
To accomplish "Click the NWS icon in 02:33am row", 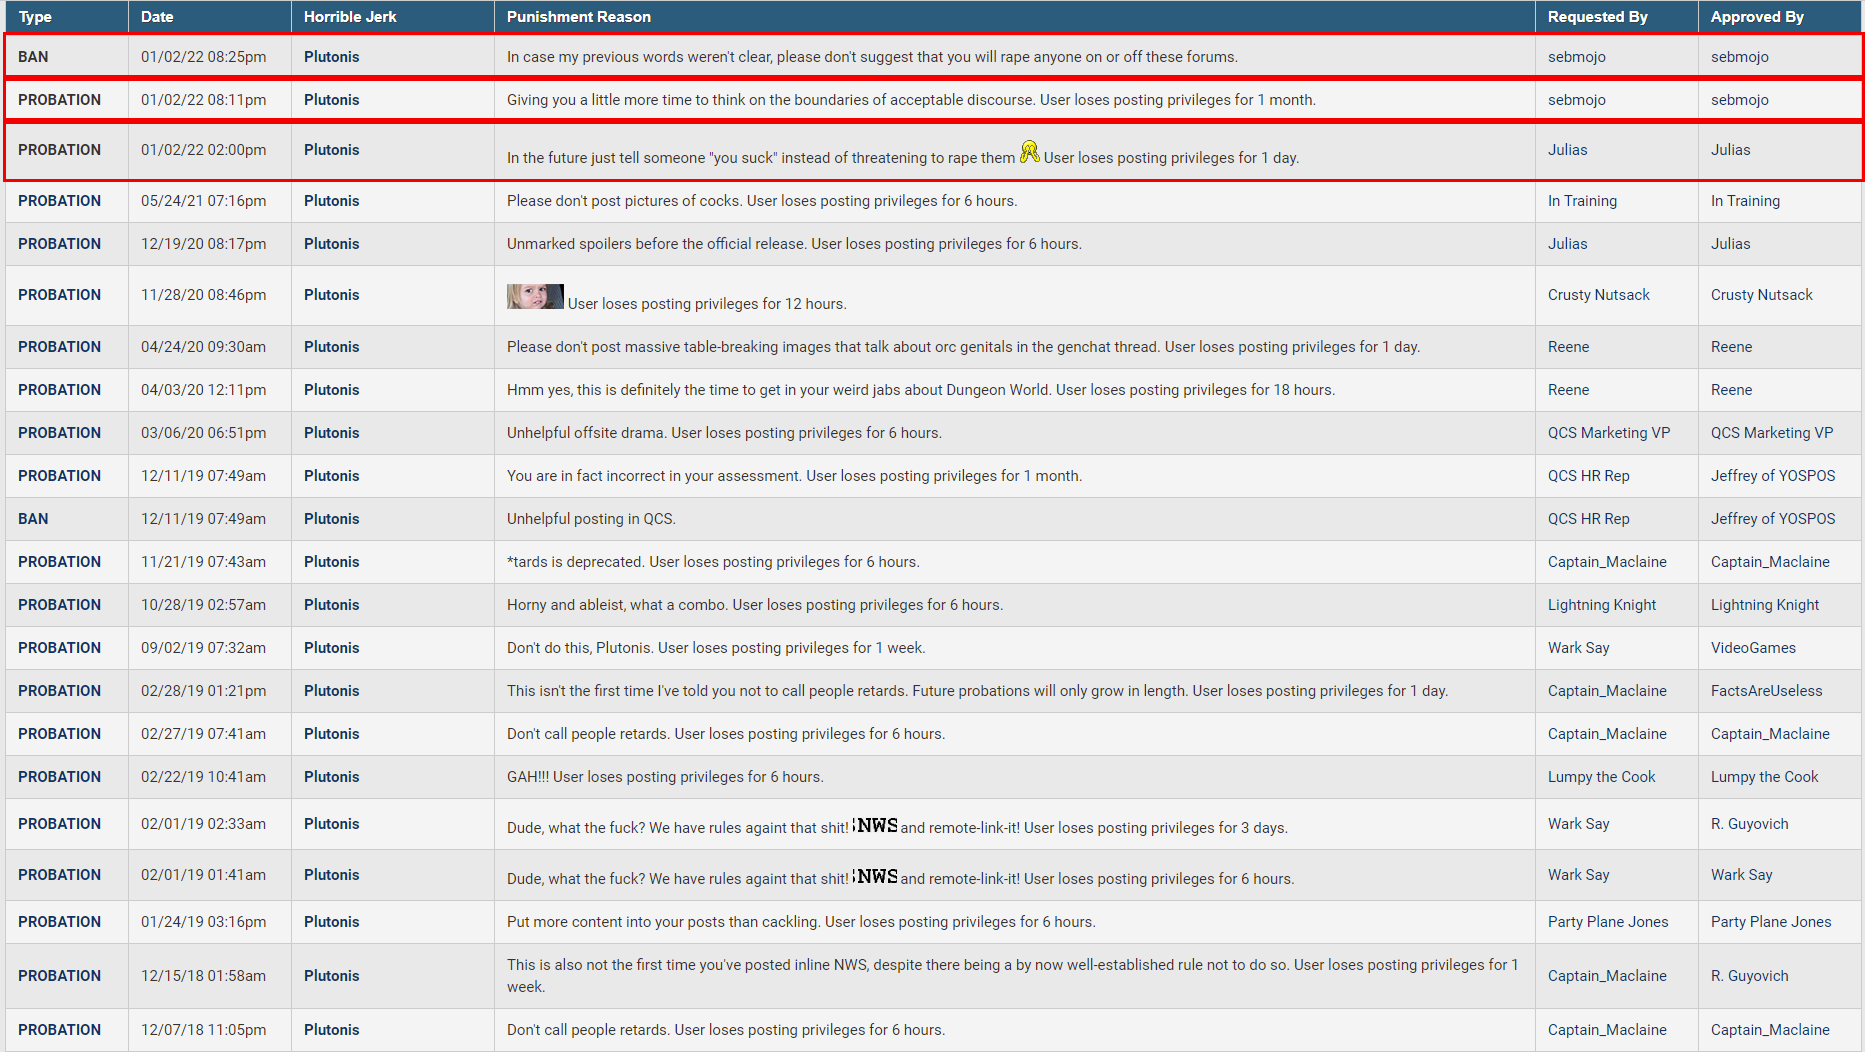I will [x=875, y=825].
